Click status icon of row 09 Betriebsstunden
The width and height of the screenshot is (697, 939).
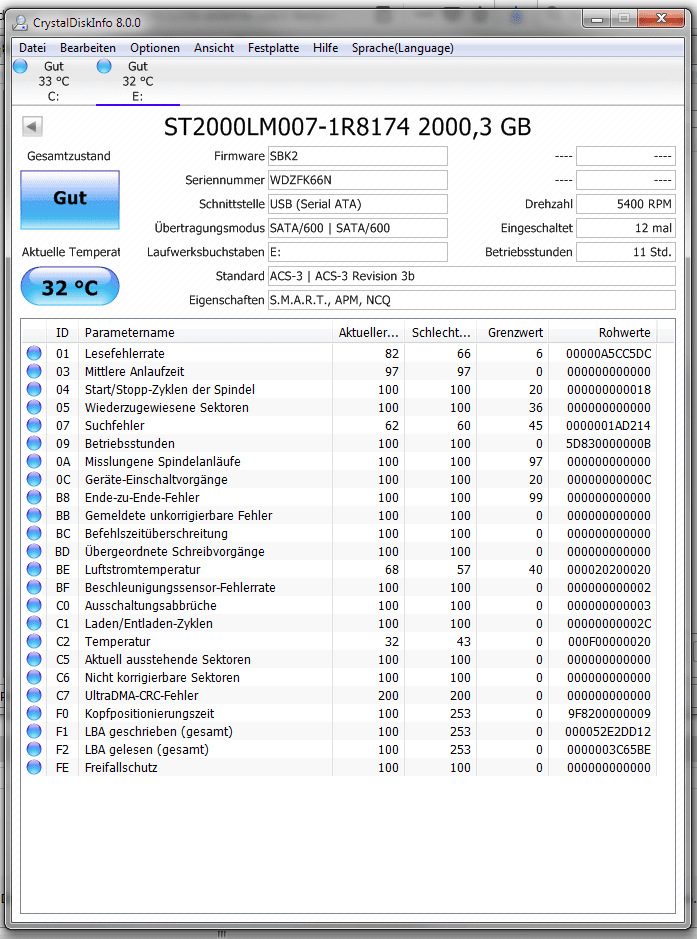[x=34, y=443]
